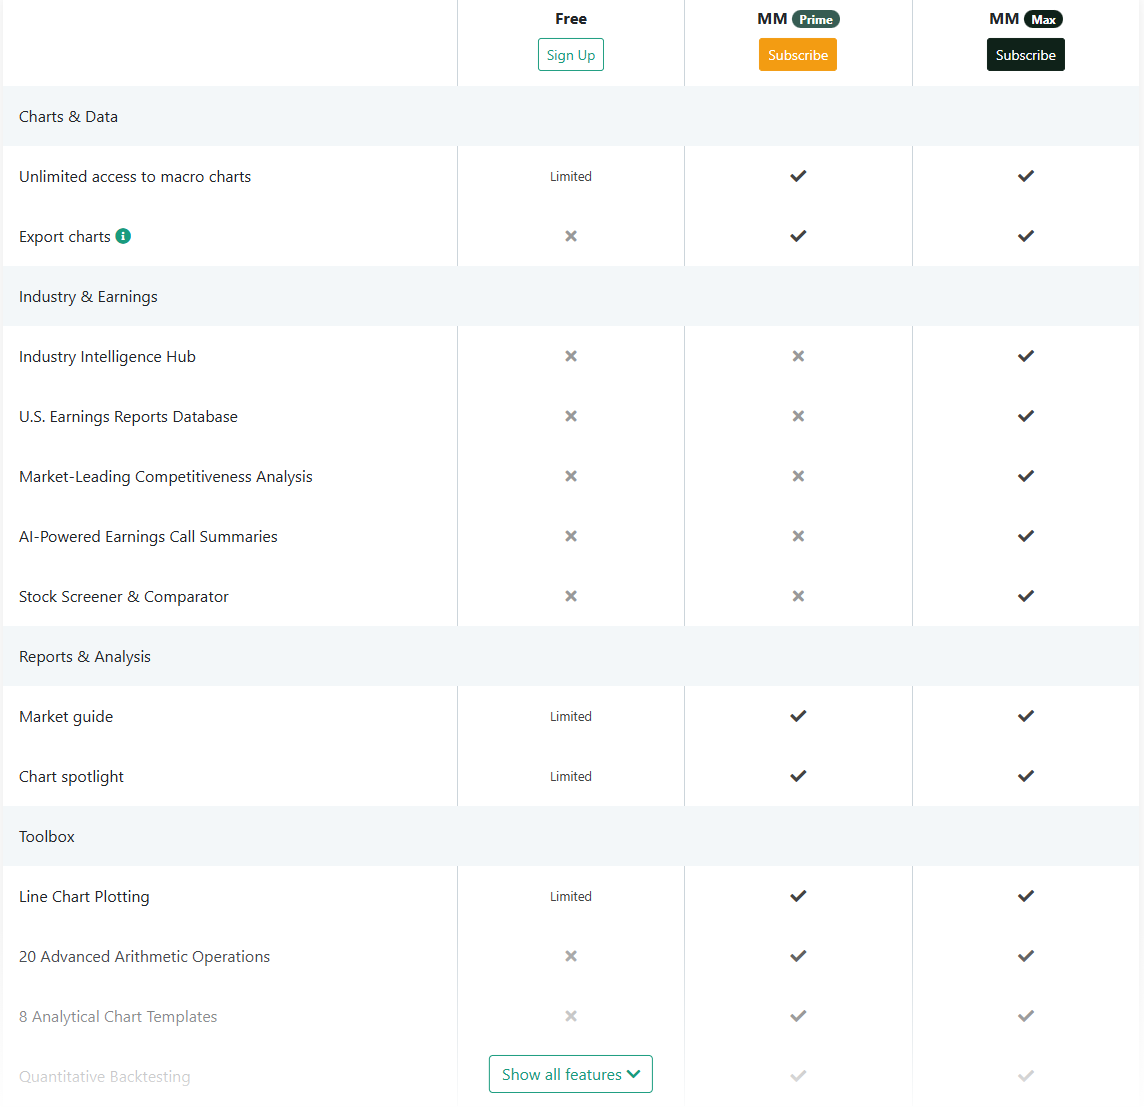The height and width of the screenshot is (1107, 1144).
Task: Click the MM Prime checkmark for Export charts
Action: [x=798, y=236]
